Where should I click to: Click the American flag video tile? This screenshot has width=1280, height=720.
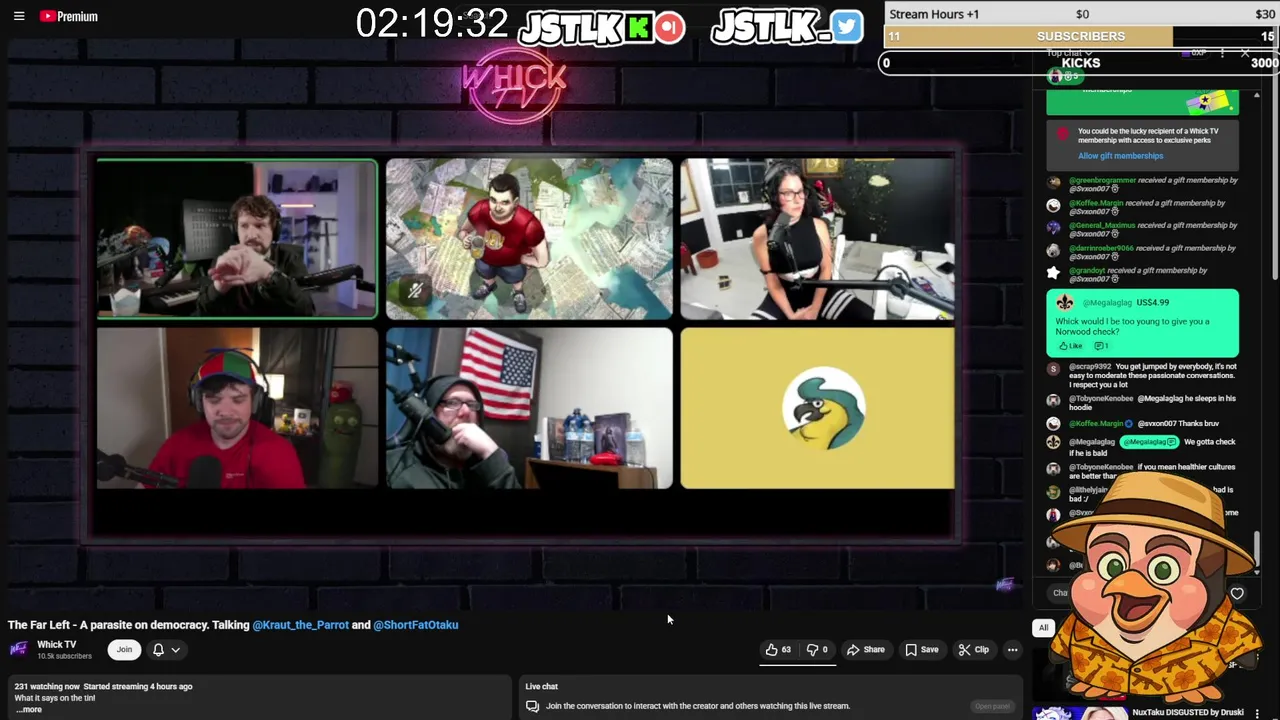529,408
